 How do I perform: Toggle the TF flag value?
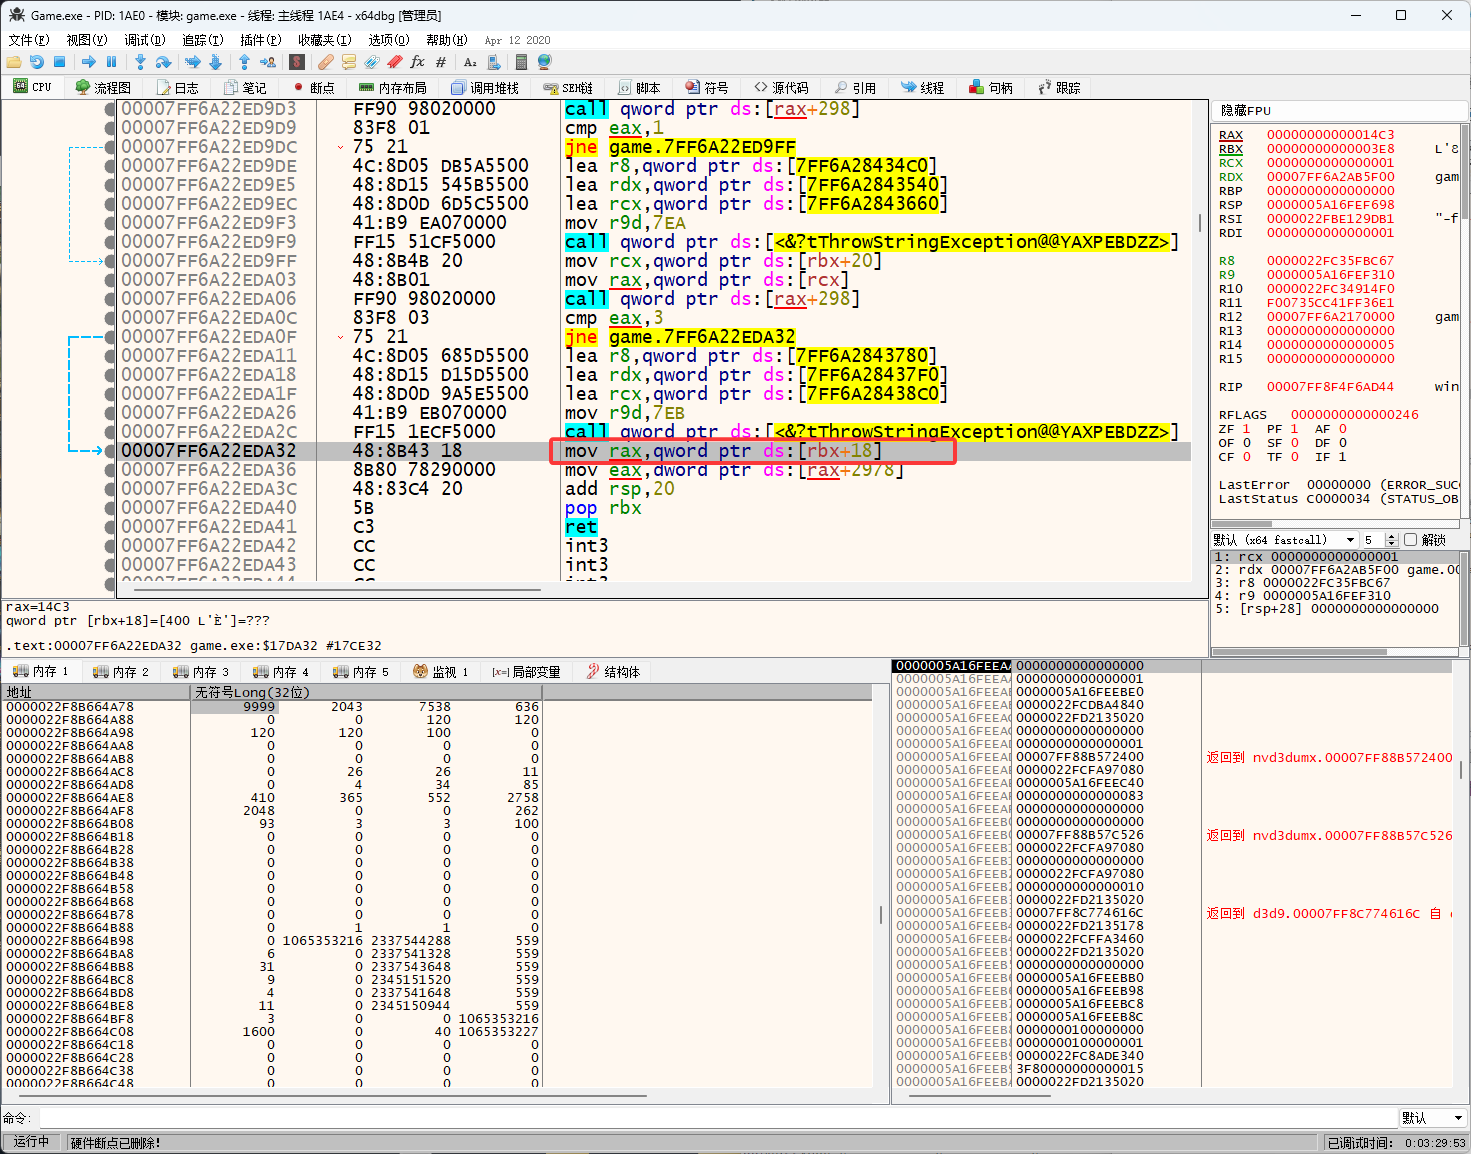coord(1294,457)
